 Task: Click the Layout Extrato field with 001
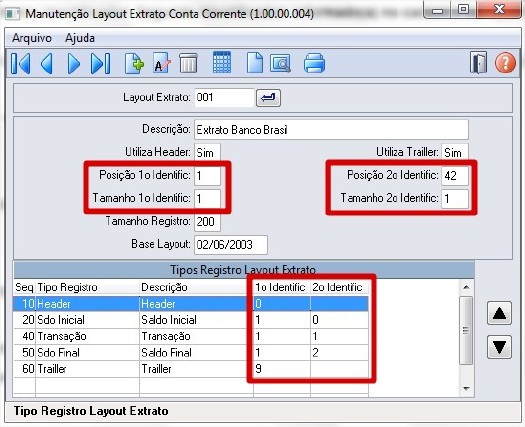(x=224, y=98)
